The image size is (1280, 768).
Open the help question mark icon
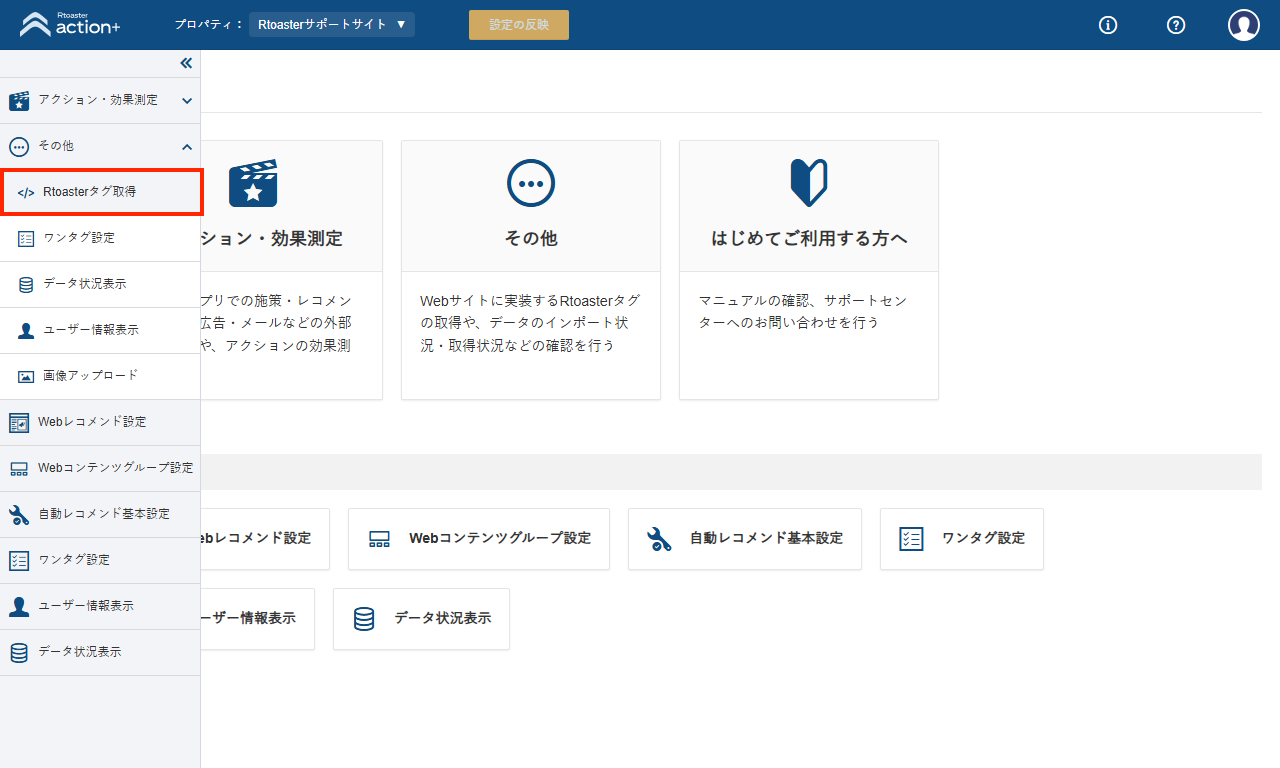[x=1176, y=25]
